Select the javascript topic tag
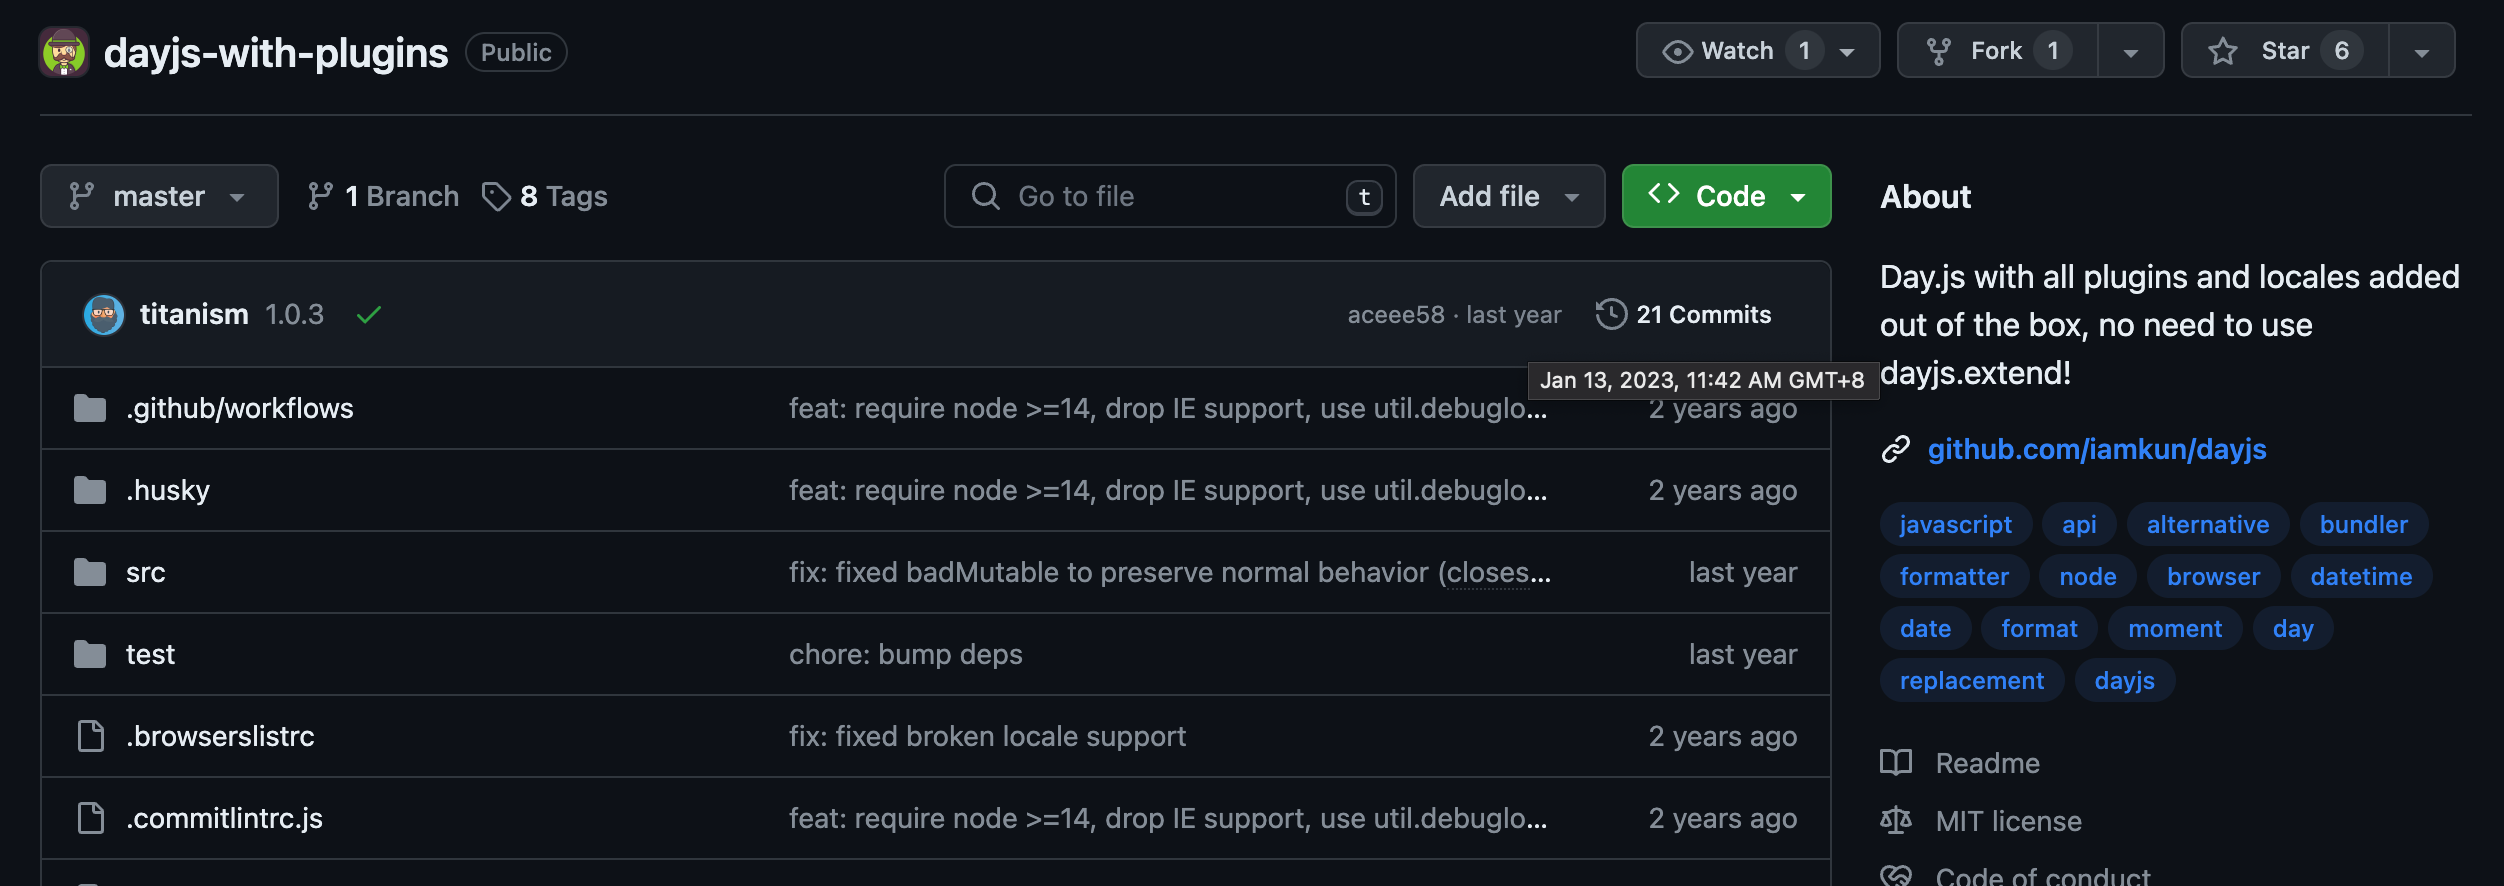This screenshot has width=2504, height=886. tap(1955, 524)
